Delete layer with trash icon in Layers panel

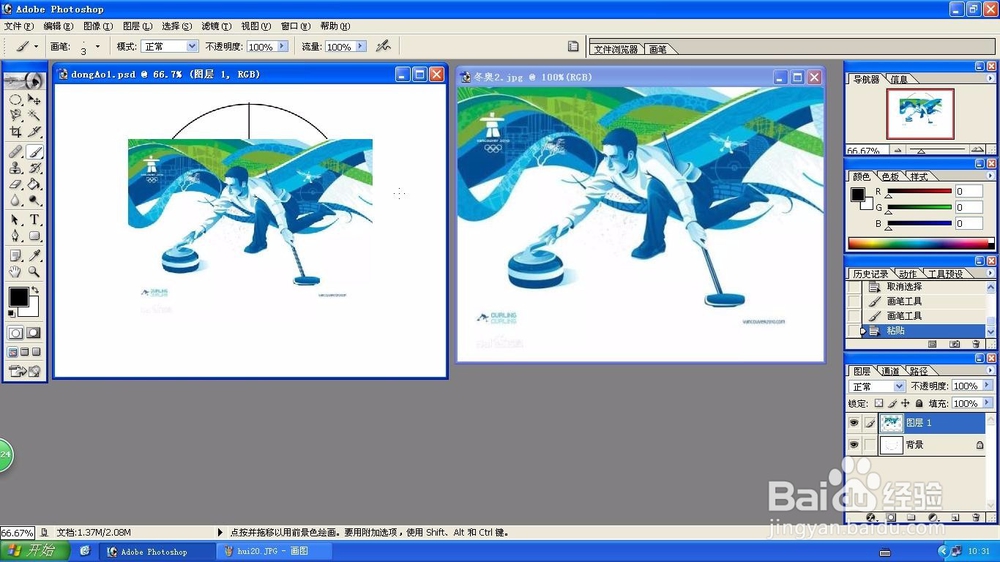click(976, 517)
